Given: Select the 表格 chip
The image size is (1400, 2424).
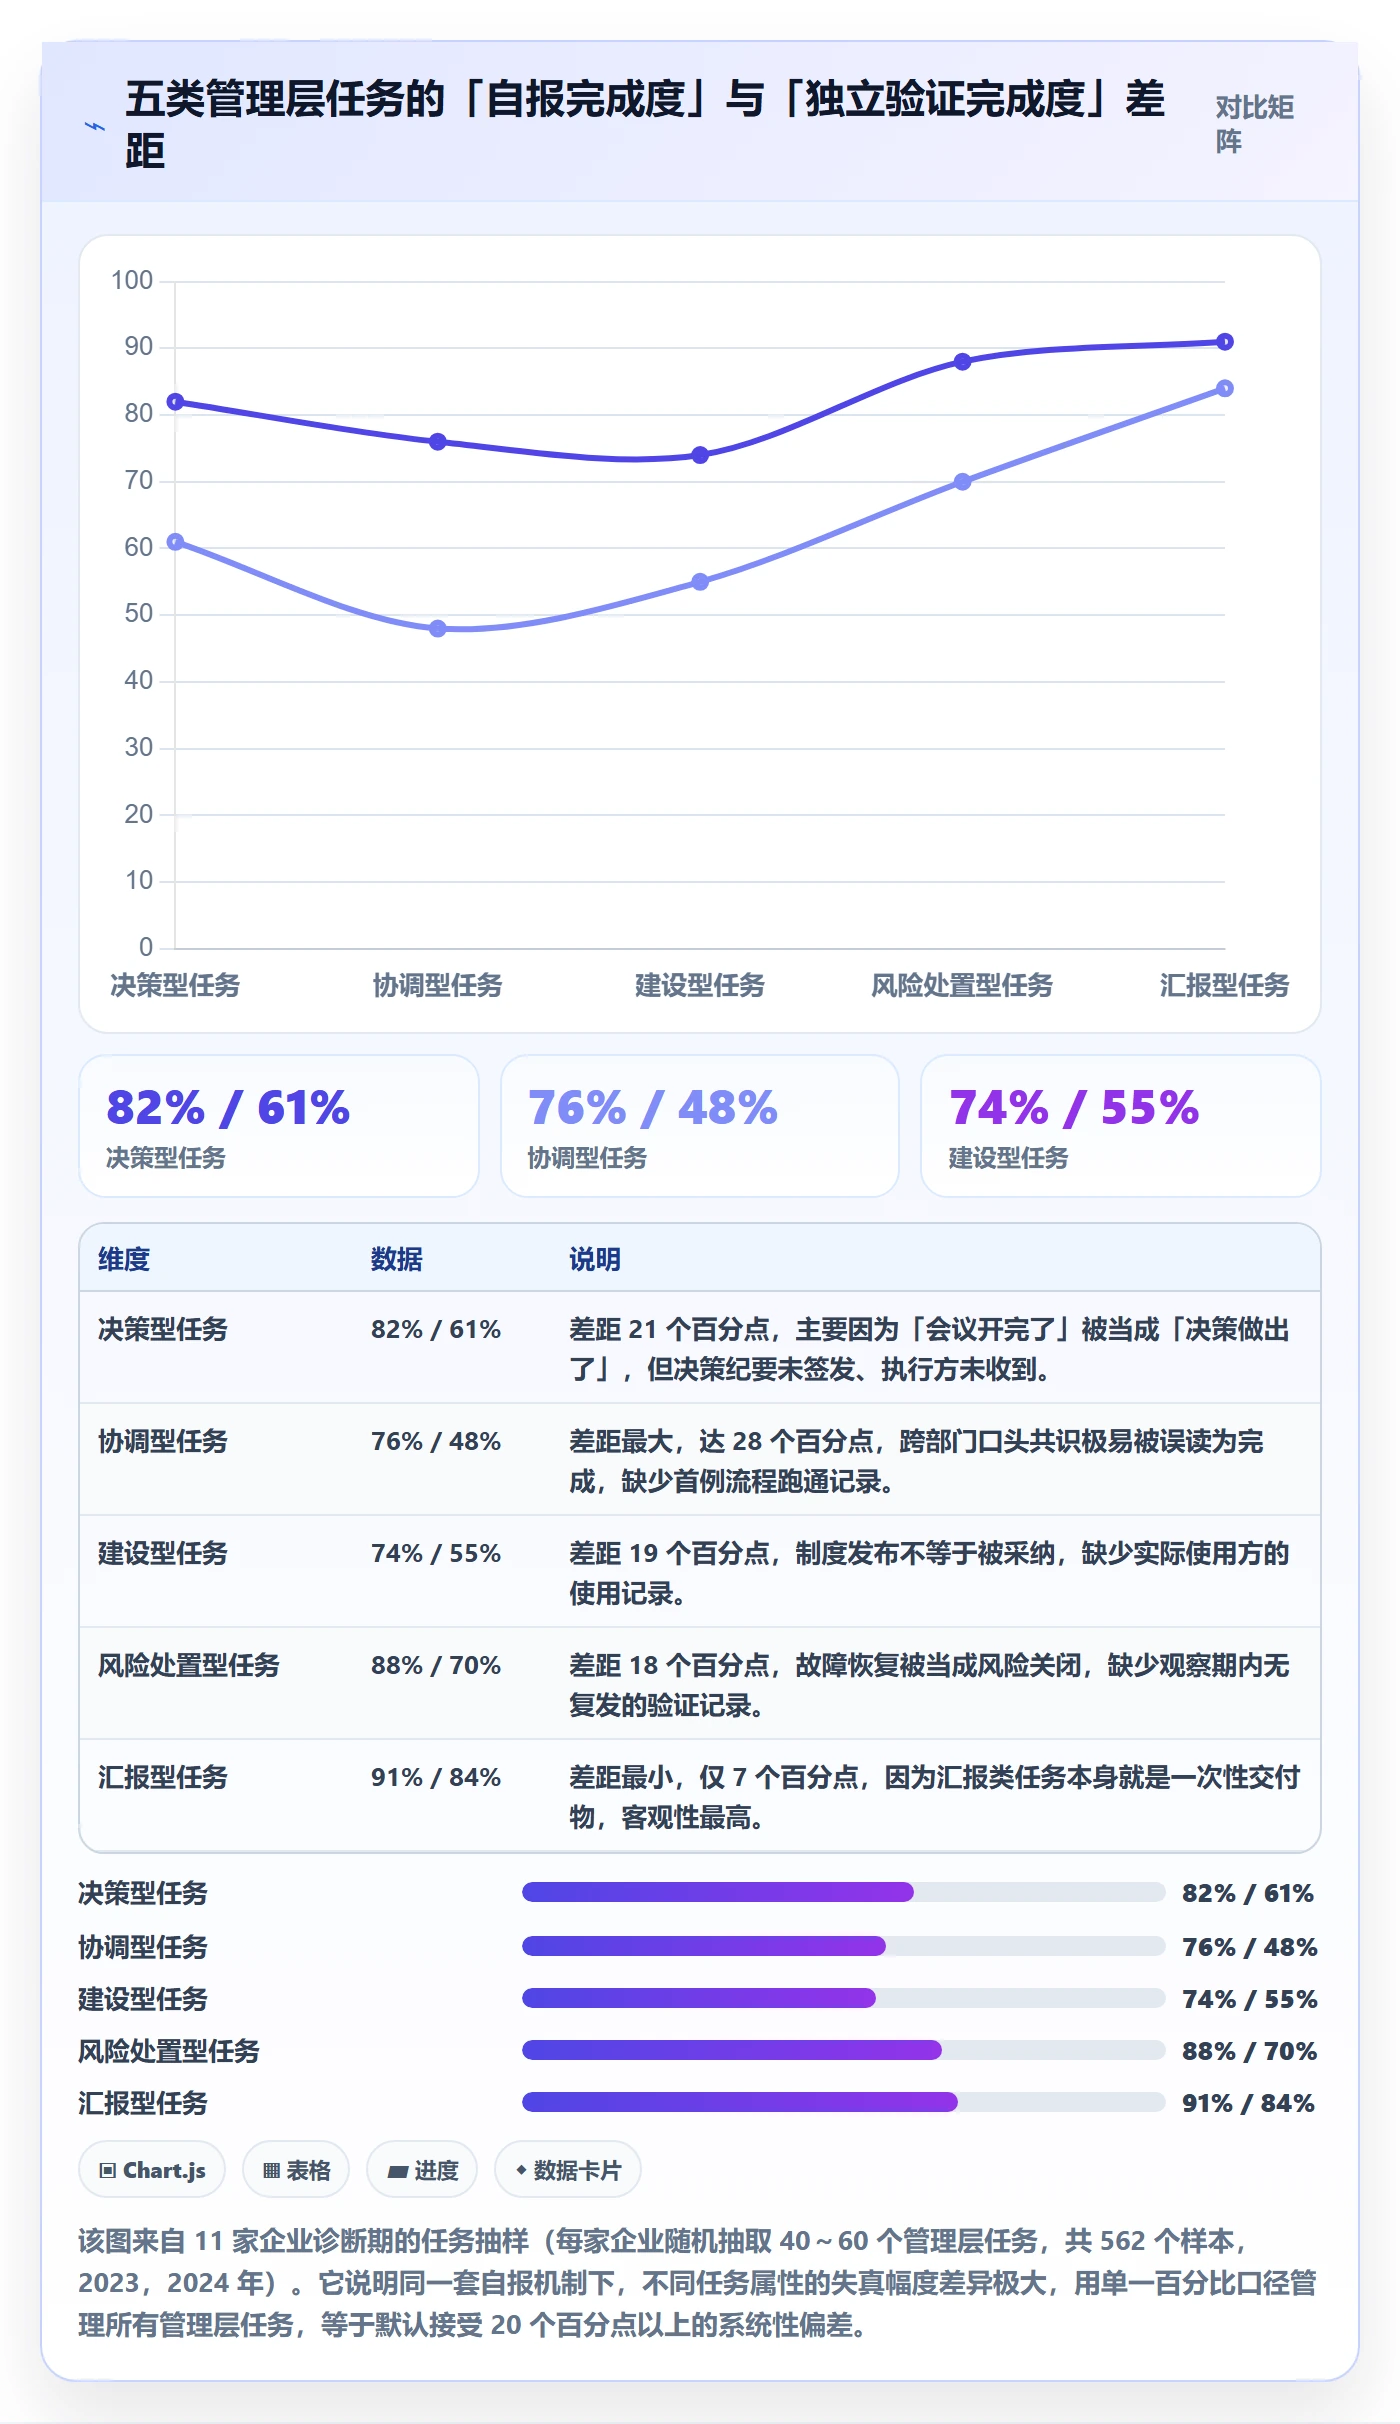Looking at the screenshot, I should pos(296,2170).
